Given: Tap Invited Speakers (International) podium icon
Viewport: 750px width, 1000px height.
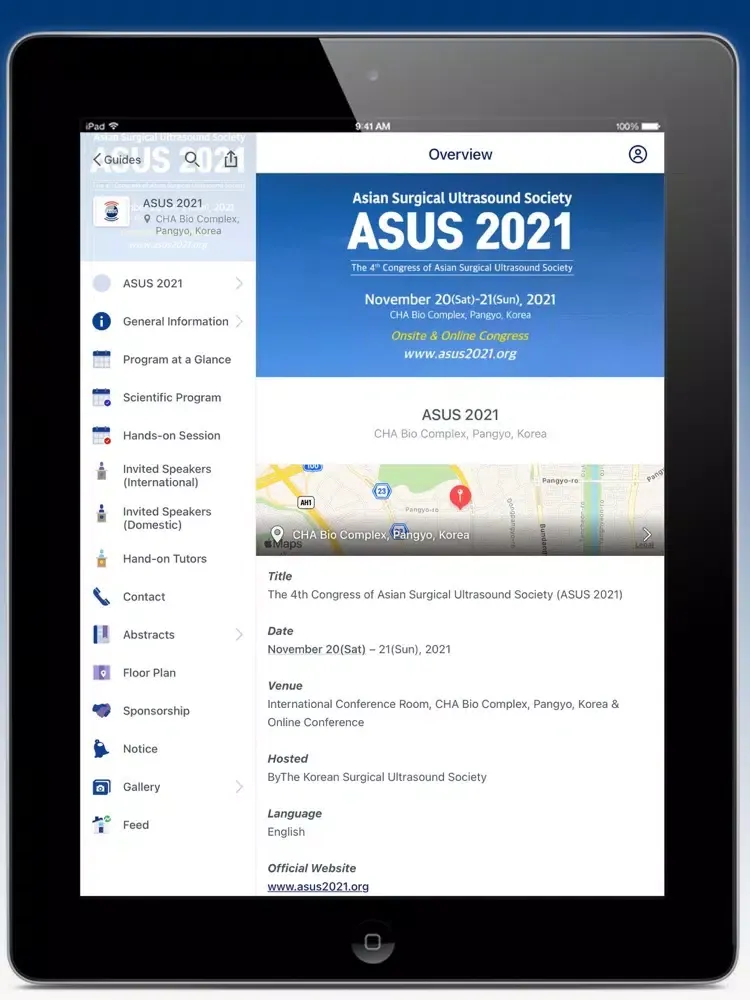Looking at the screenshot, I should [102, 471].
